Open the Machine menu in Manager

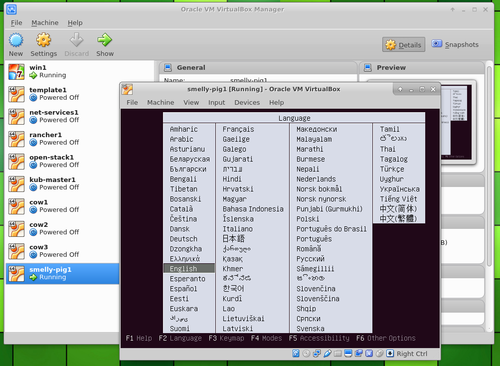coord(45,23)
